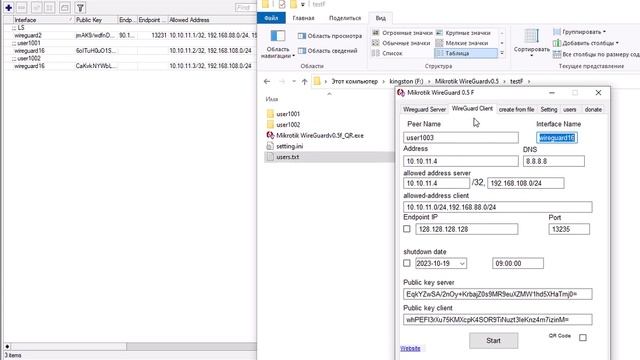Expand the breadcrumb chevron after testF

click(529, 81)
